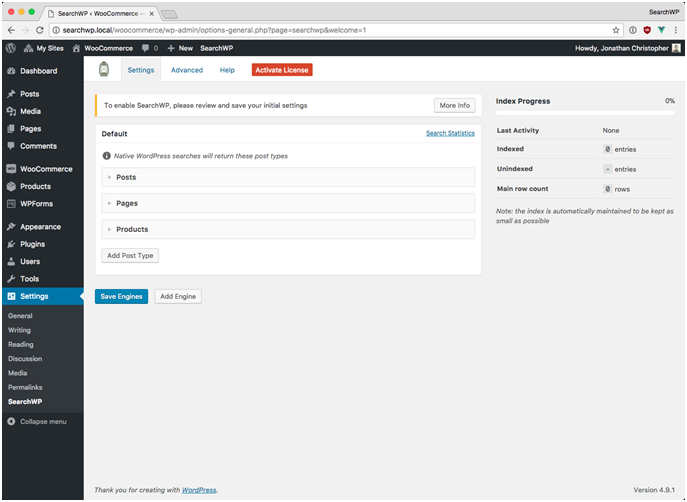The width and height of the screenshot is (687, 502).
Task: Click the 'Version 4.9.1' footer text
Action: (654, 490)
